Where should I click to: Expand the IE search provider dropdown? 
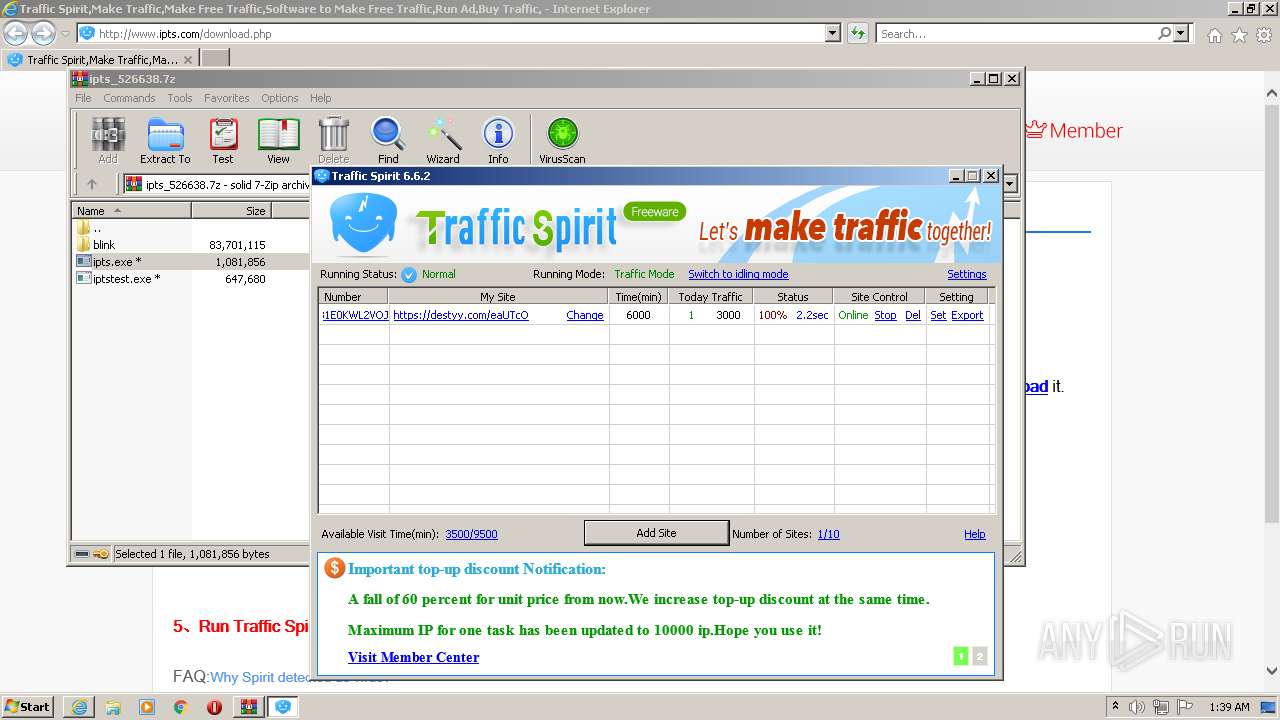click(x=1182, y=33)
